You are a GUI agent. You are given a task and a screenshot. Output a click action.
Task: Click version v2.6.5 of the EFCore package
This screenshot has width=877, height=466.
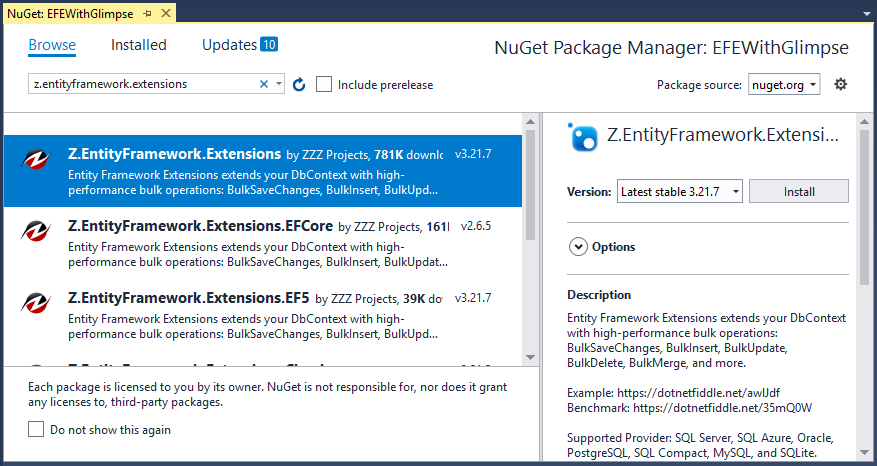click(x=476, y=226)
